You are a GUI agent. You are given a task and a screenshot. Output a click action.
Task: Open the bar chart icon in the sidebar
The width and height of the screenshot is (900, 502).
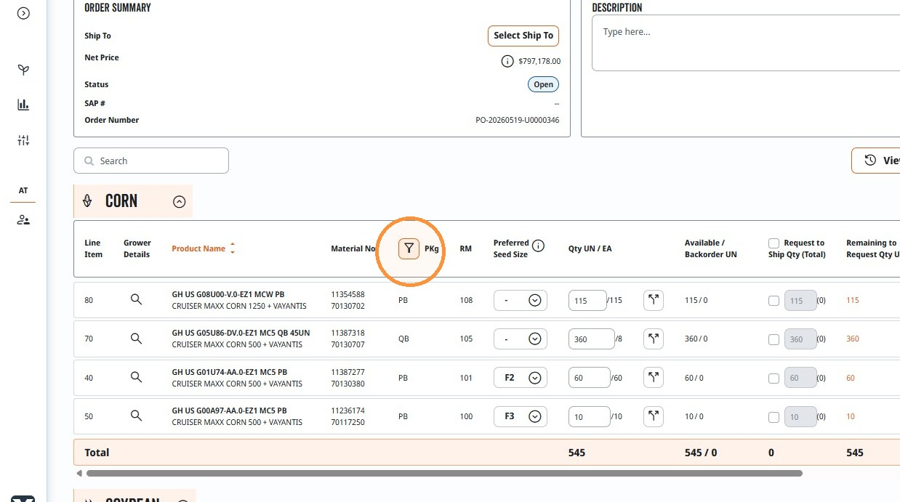click(23, 104)
